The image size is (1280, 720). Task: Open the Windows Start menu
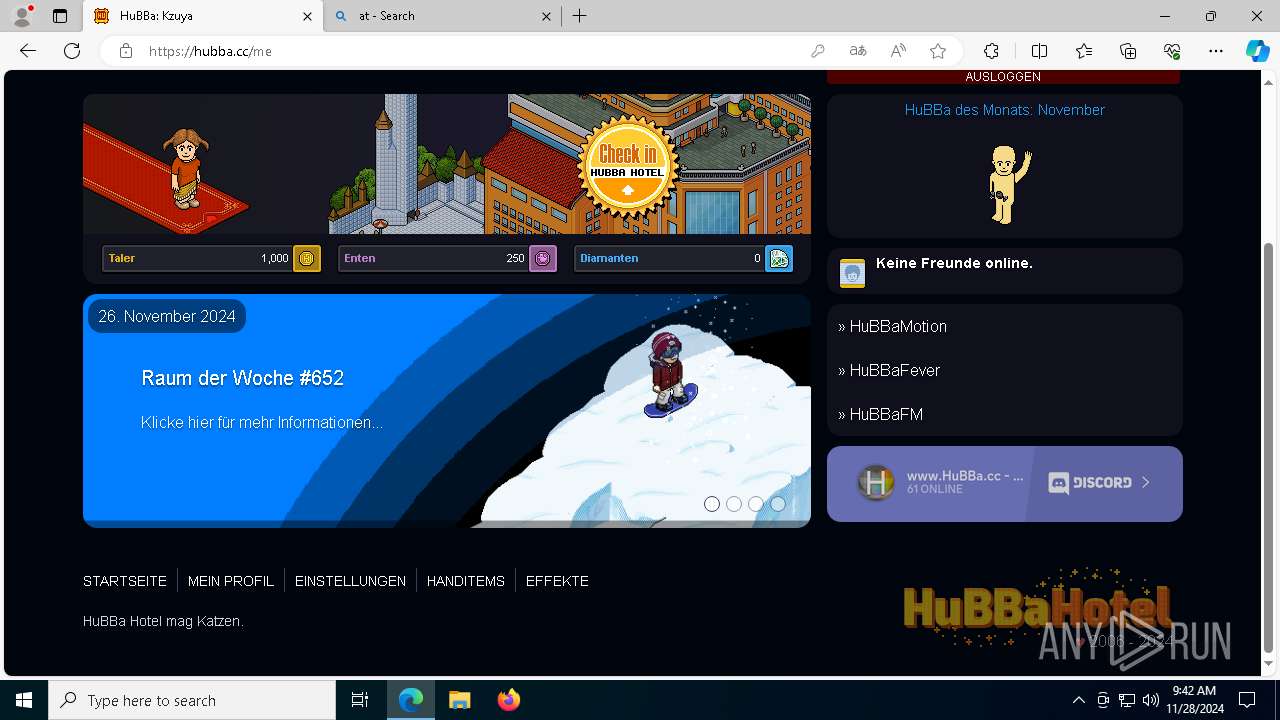coord(24,700)
